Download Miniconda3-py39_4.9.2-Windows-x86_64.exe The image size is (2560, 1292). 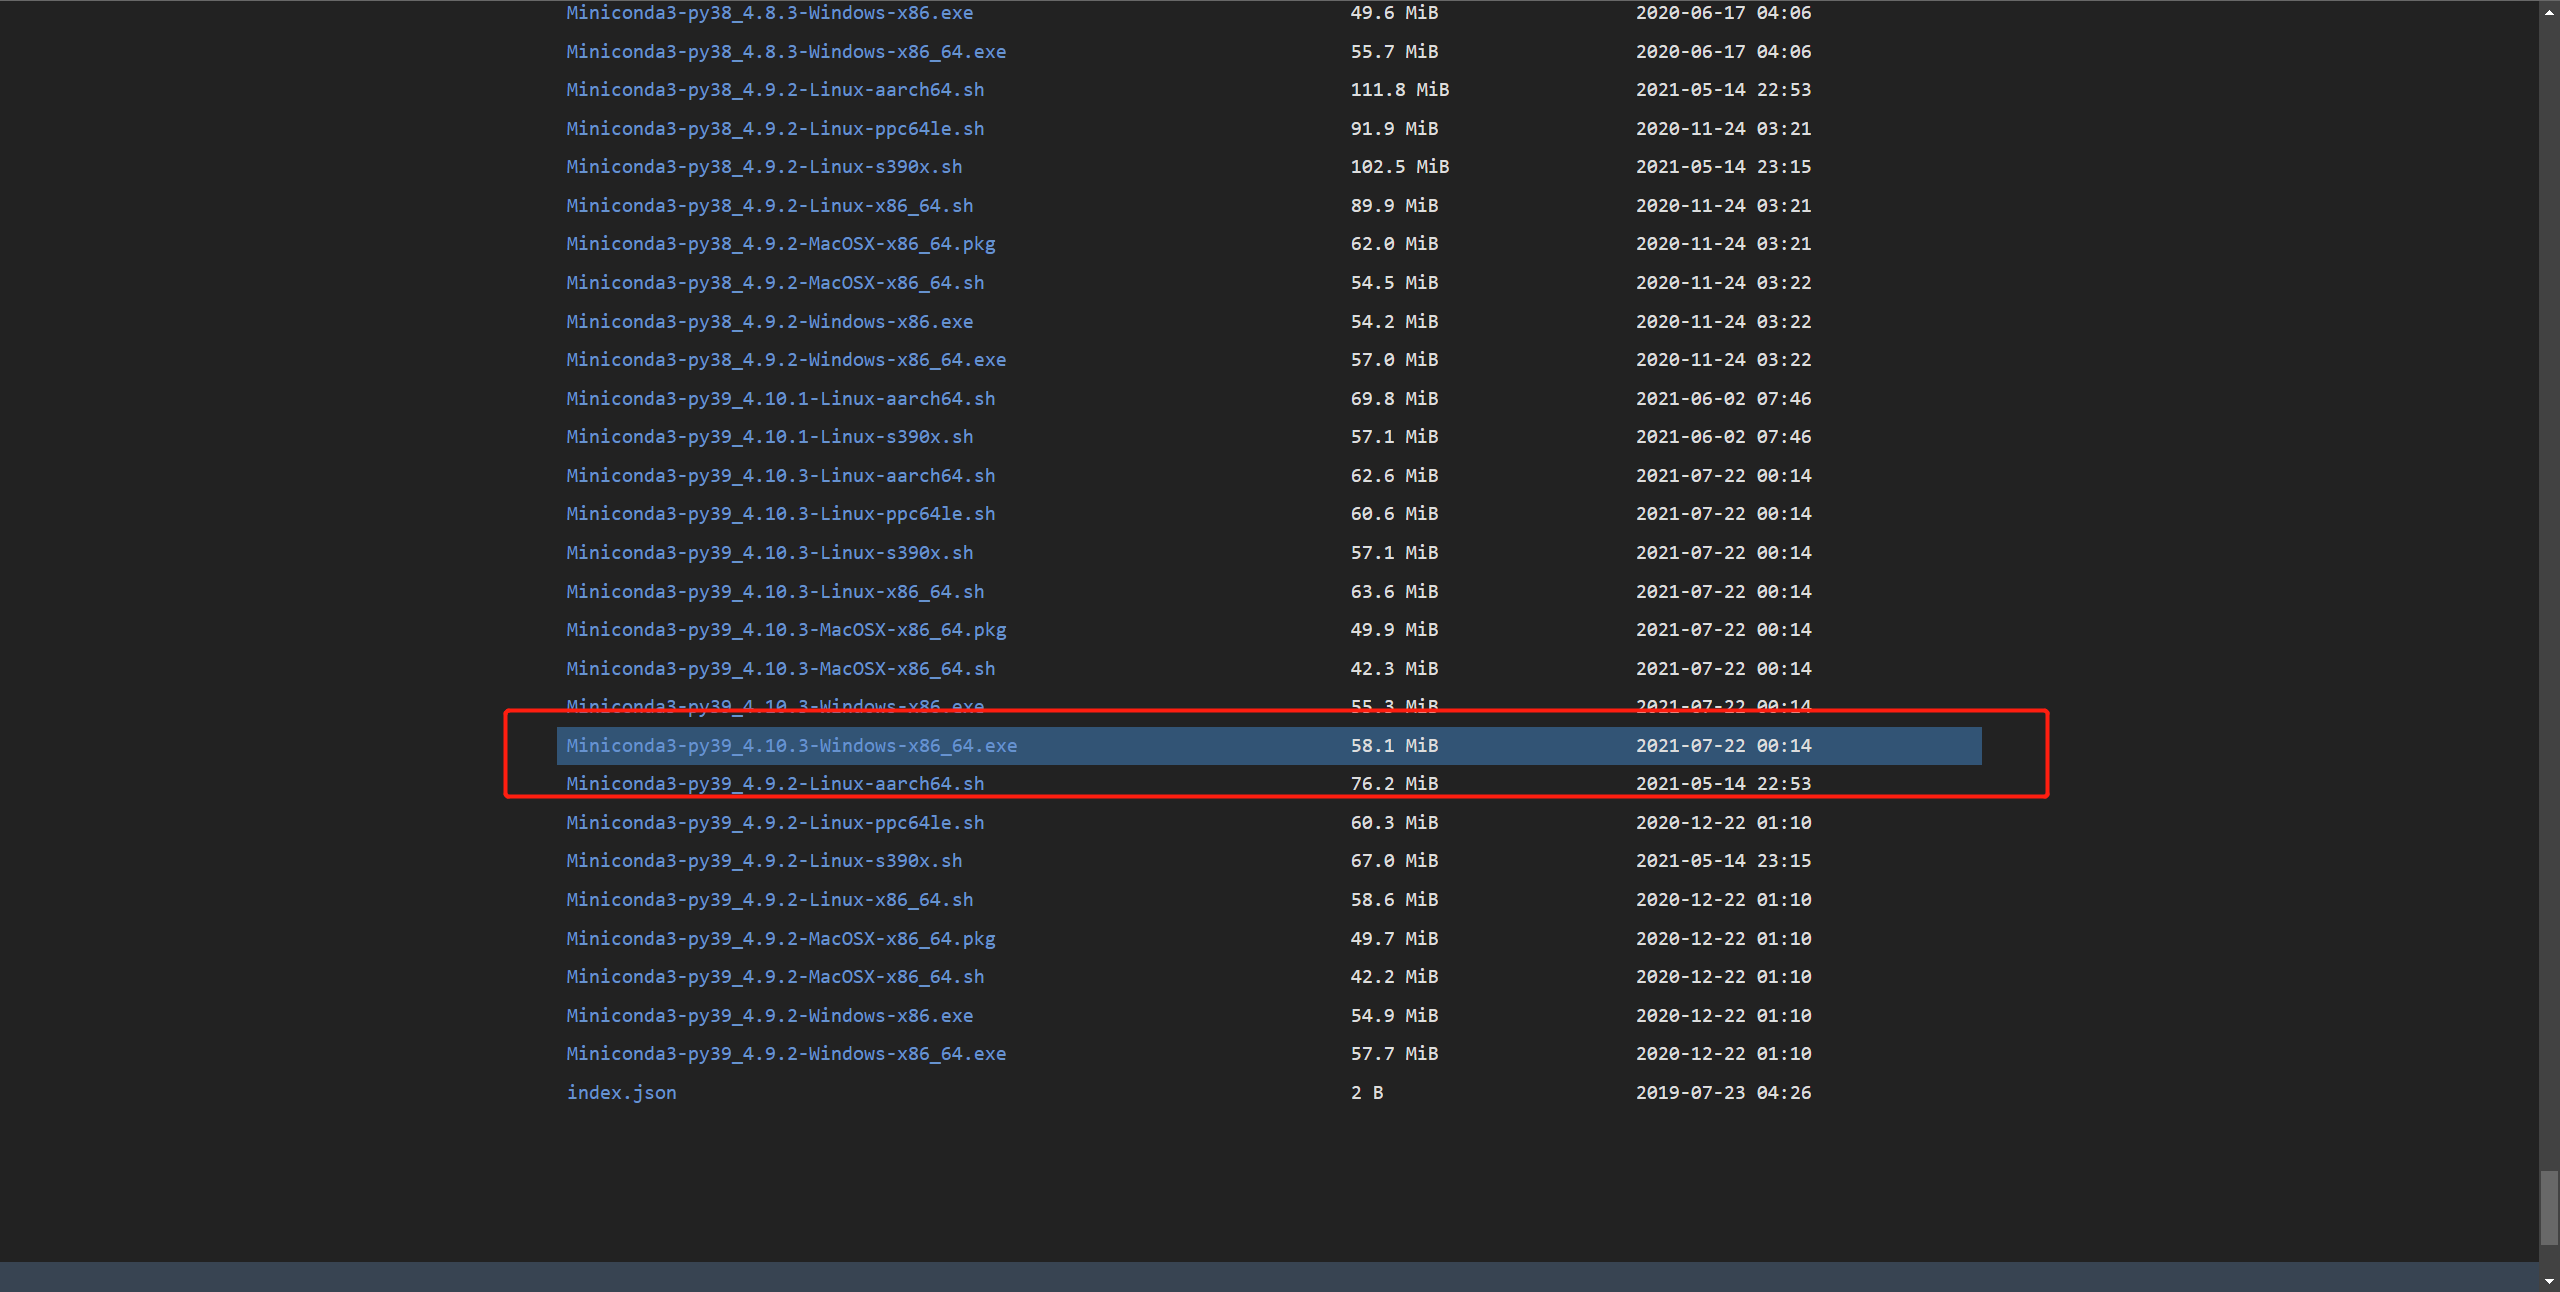[786, 1054]
